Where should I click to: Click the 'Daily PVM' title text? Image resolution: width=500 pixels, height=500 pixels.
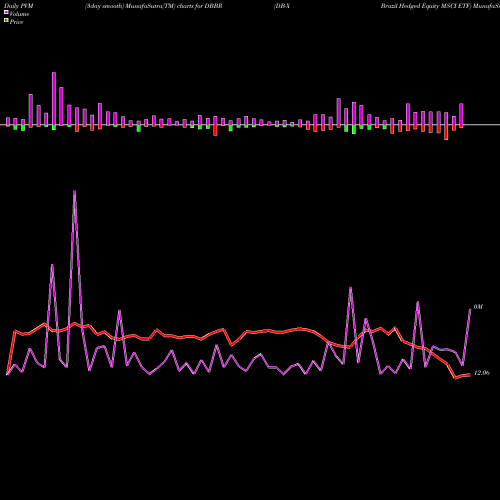pos(19,6)
